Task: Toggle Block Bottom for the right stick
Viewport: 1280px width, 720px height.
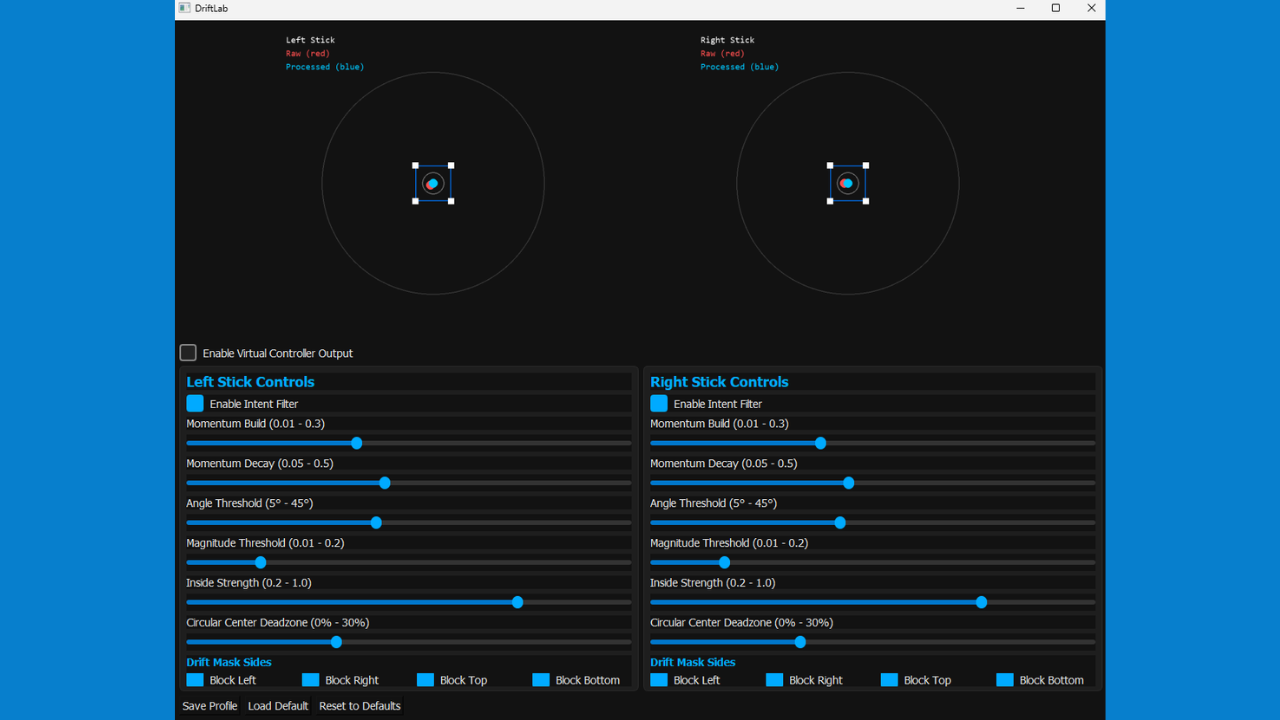Action: click(x=1004, y=679)
